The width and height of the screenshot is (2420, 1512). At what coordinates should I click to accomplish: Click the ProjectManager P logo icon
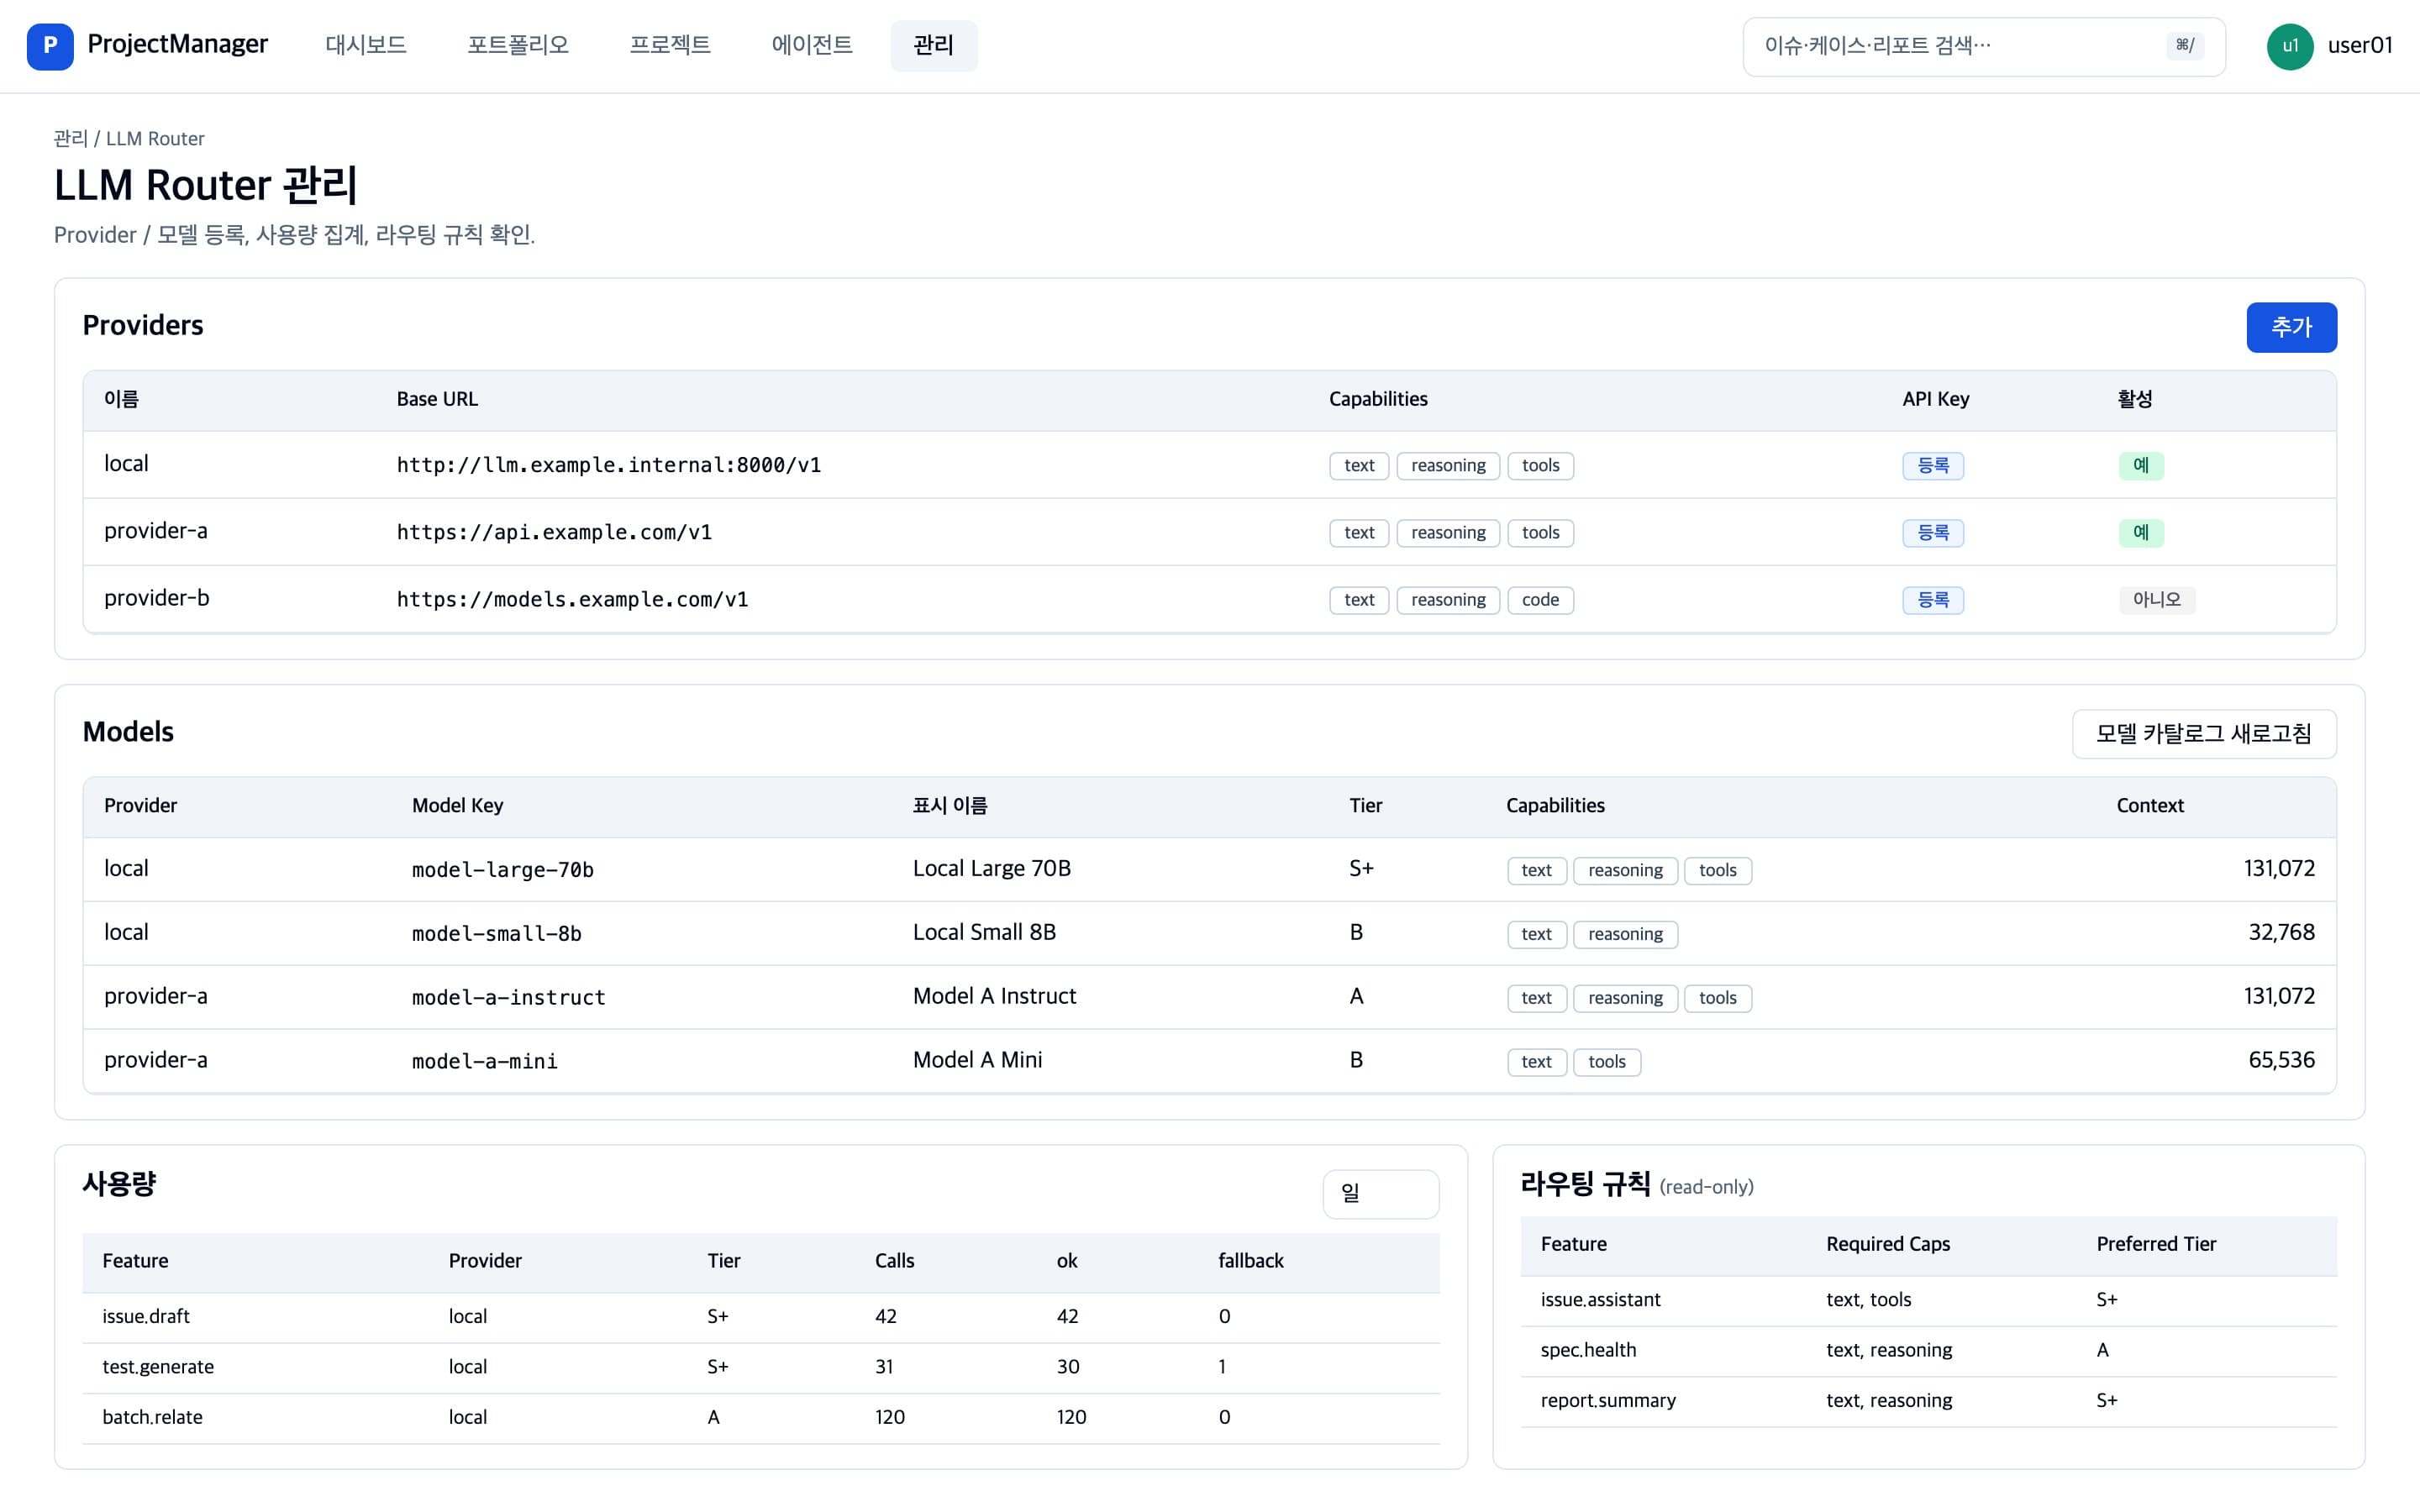pos(50,46)
